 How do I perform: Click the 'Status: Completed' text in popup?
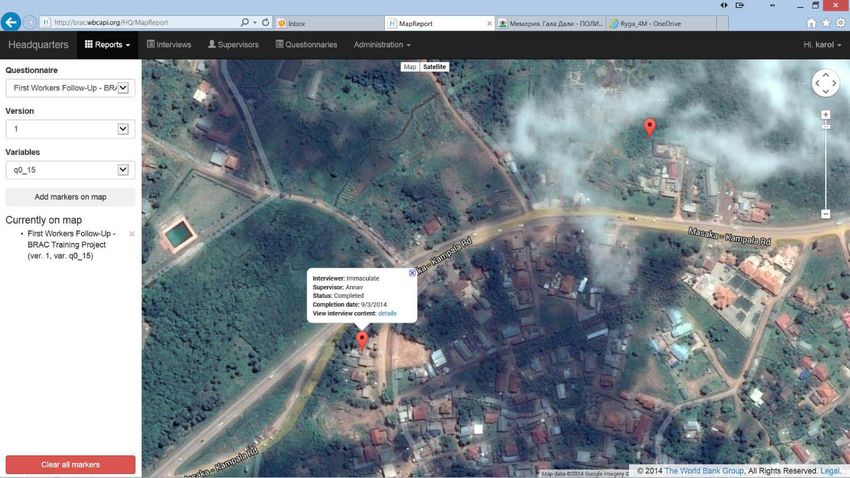coord(338,296)
